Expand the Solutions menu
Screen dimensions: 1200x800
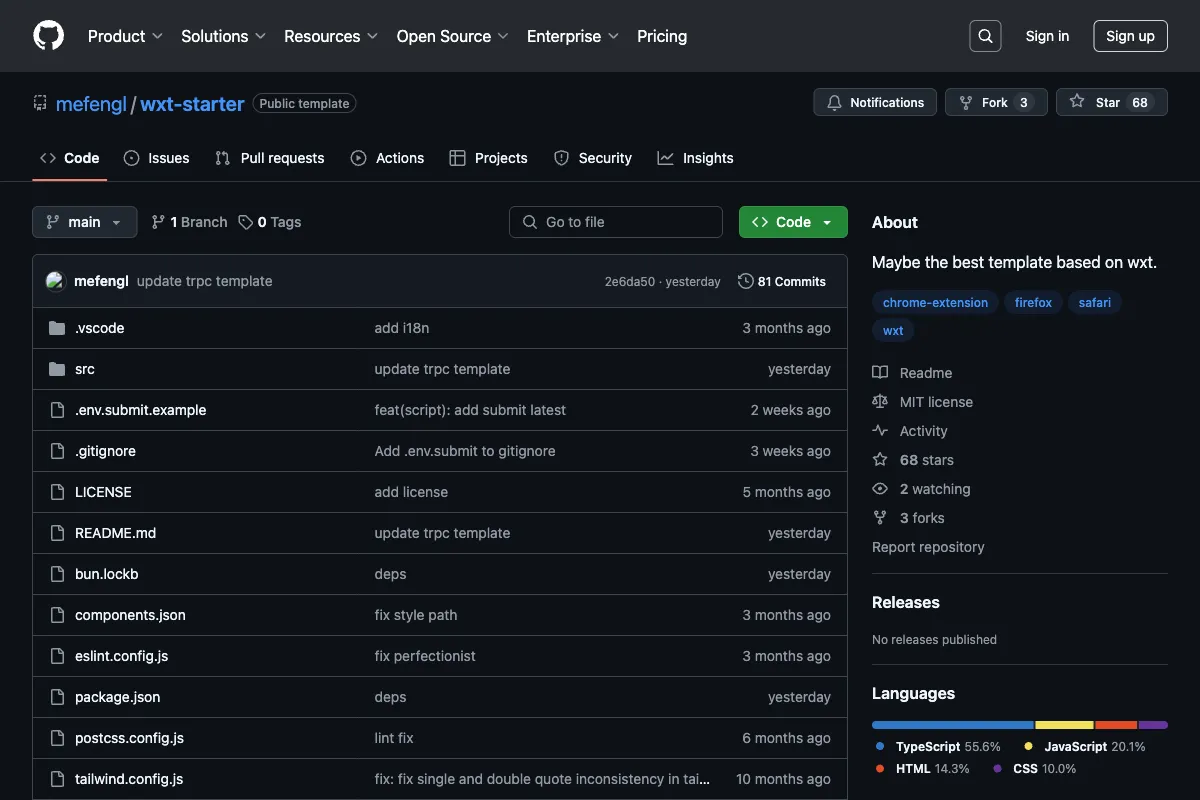223,36
